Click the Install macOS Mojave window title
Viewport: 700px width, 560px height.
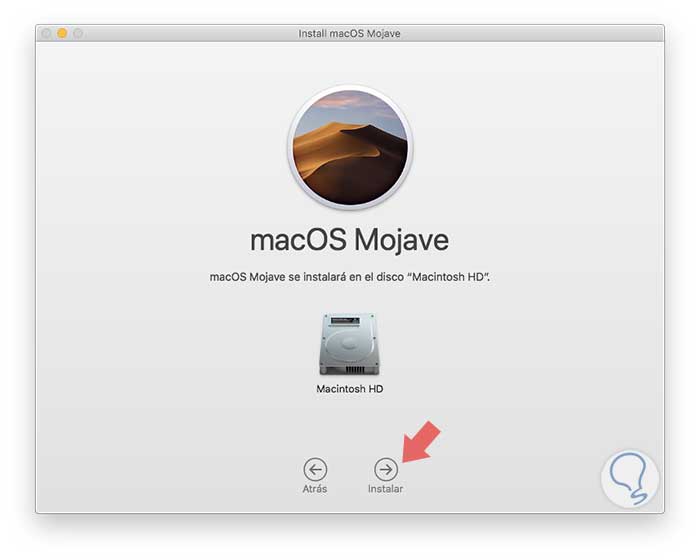click(349, 33)
